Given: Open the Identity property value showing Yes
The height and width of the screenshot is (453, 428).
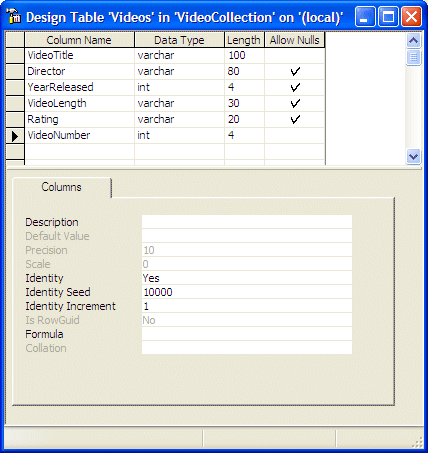Looking at the screenshot, I should tap(247, 278).
